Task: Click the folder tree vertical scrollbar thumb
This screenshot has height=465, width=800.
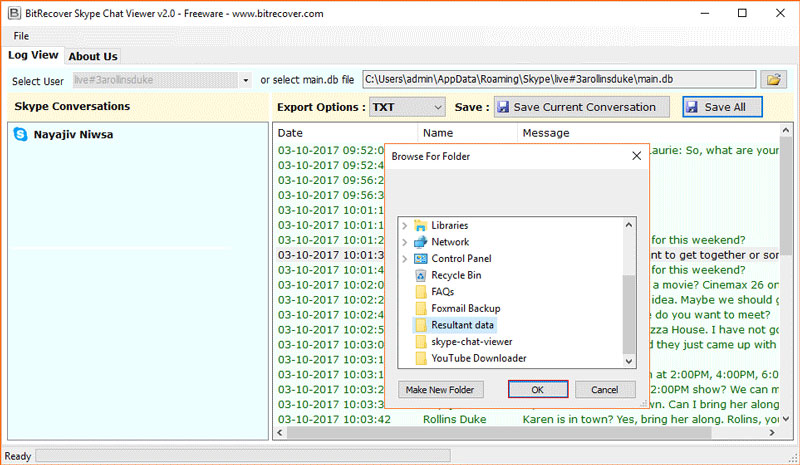Action: [x=629, y=314]
